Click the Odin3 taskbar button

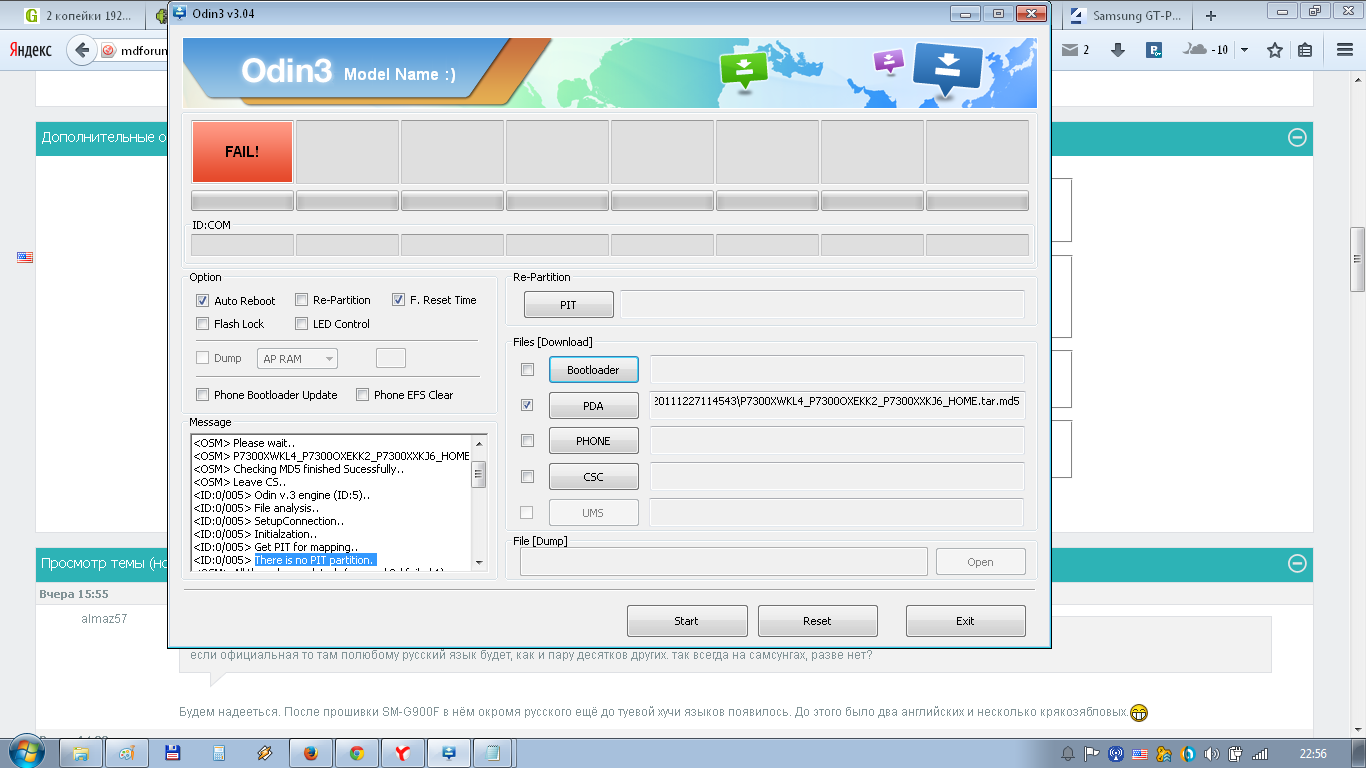click(448, 753)
